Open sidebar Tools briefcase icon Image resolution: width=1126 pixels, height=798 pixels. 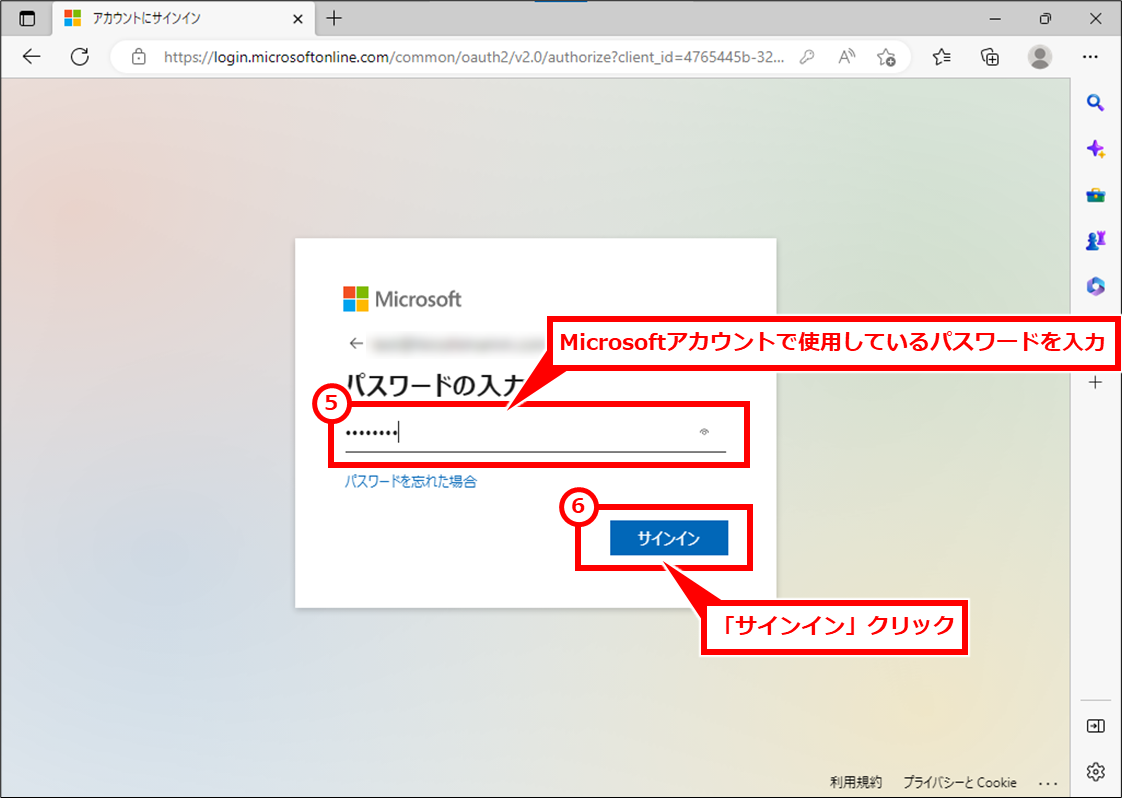1095,195
